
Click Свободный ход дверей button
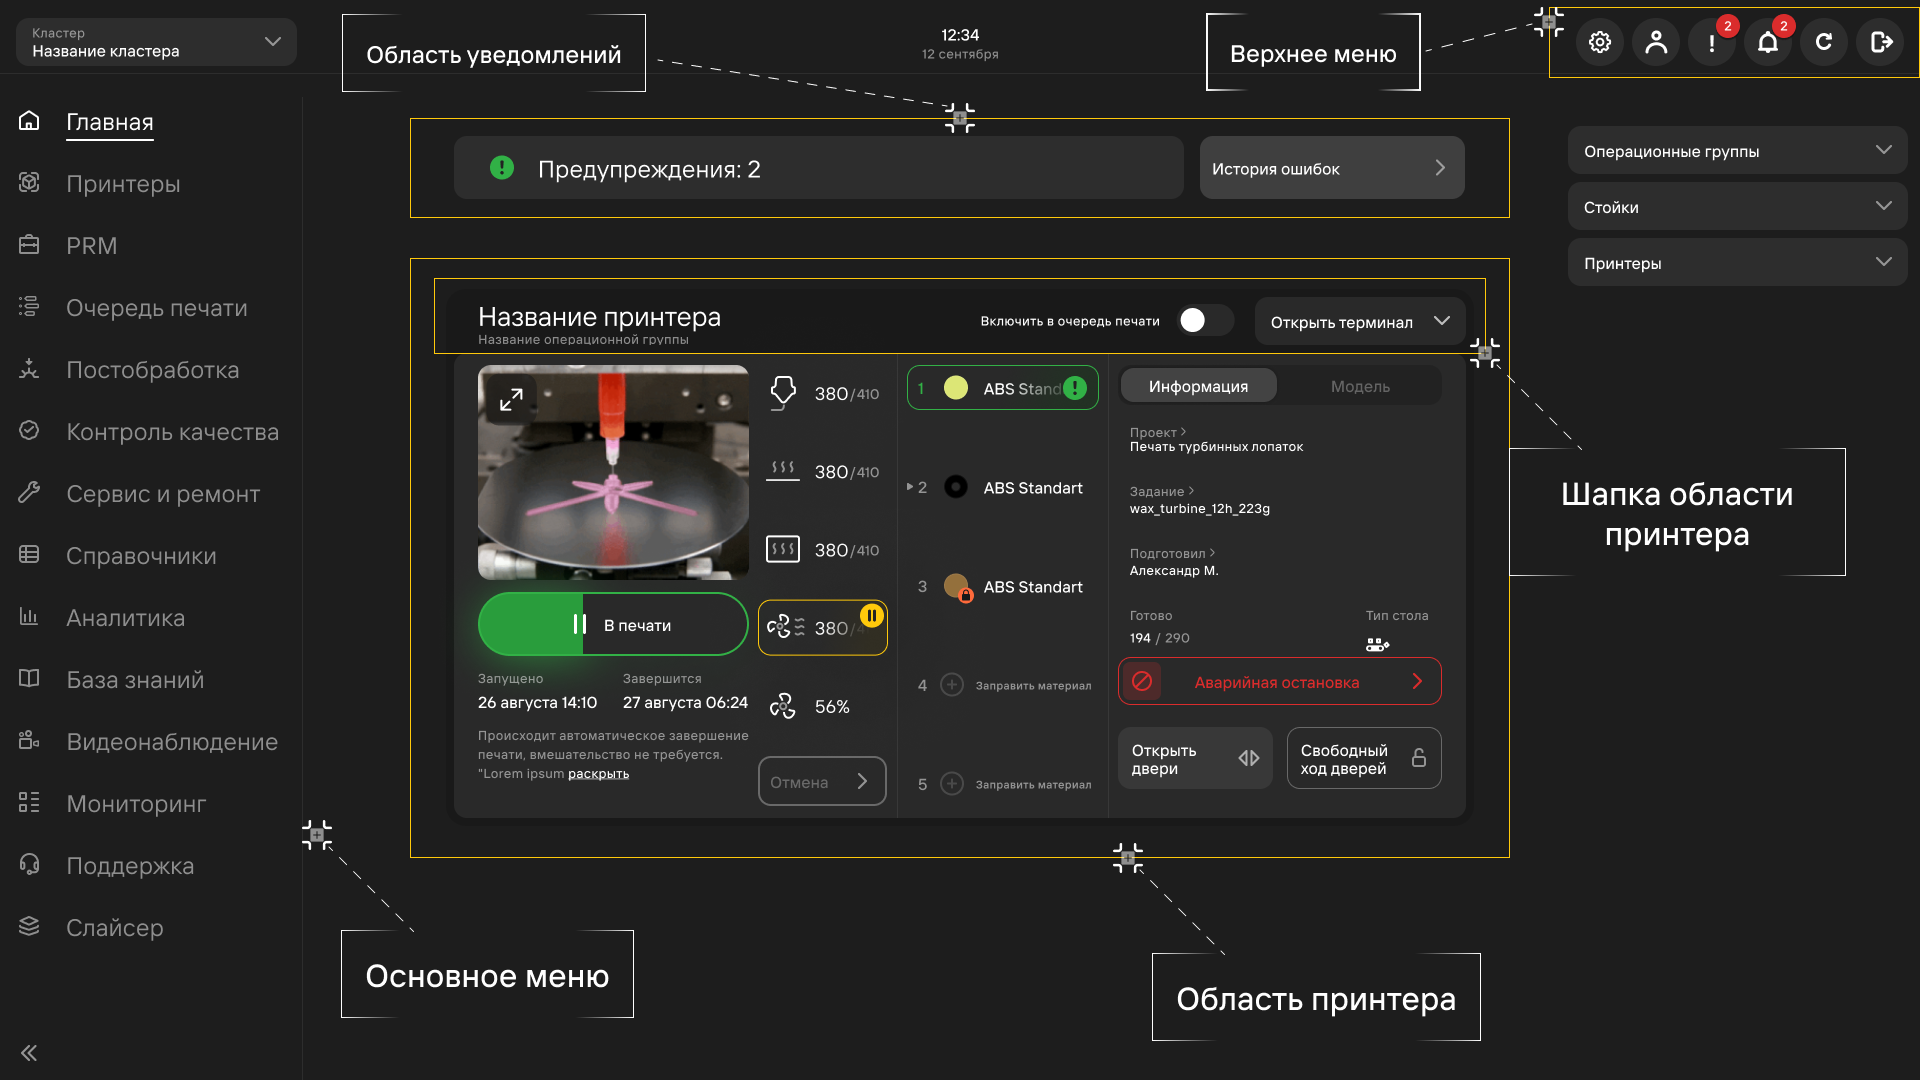point(1364,759)
